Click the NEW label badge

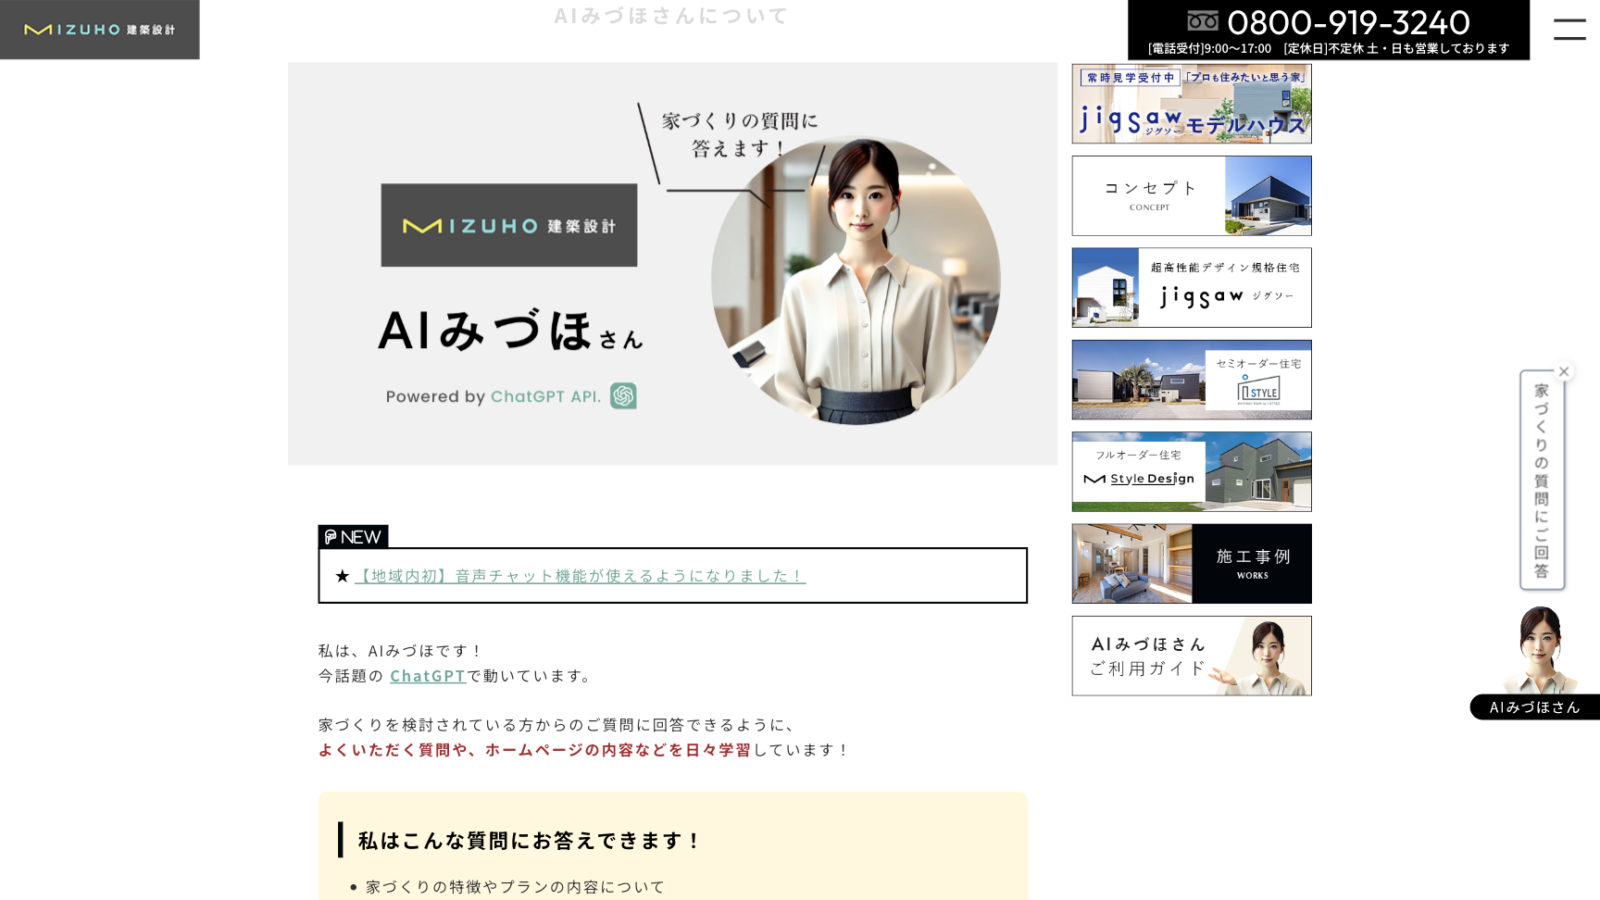tap(353, 537)
